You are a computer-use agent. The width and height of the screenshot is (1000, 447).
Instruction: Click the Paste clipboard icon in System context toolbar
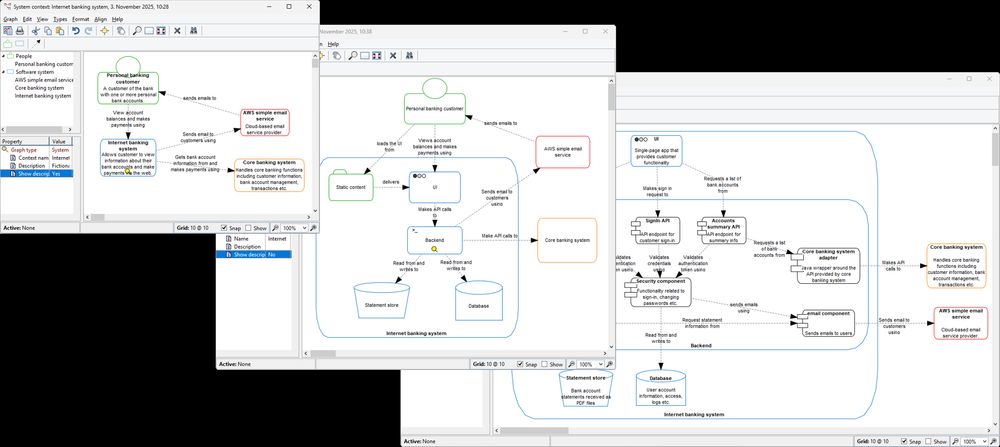pyautogui.click(x=59, y=31)
